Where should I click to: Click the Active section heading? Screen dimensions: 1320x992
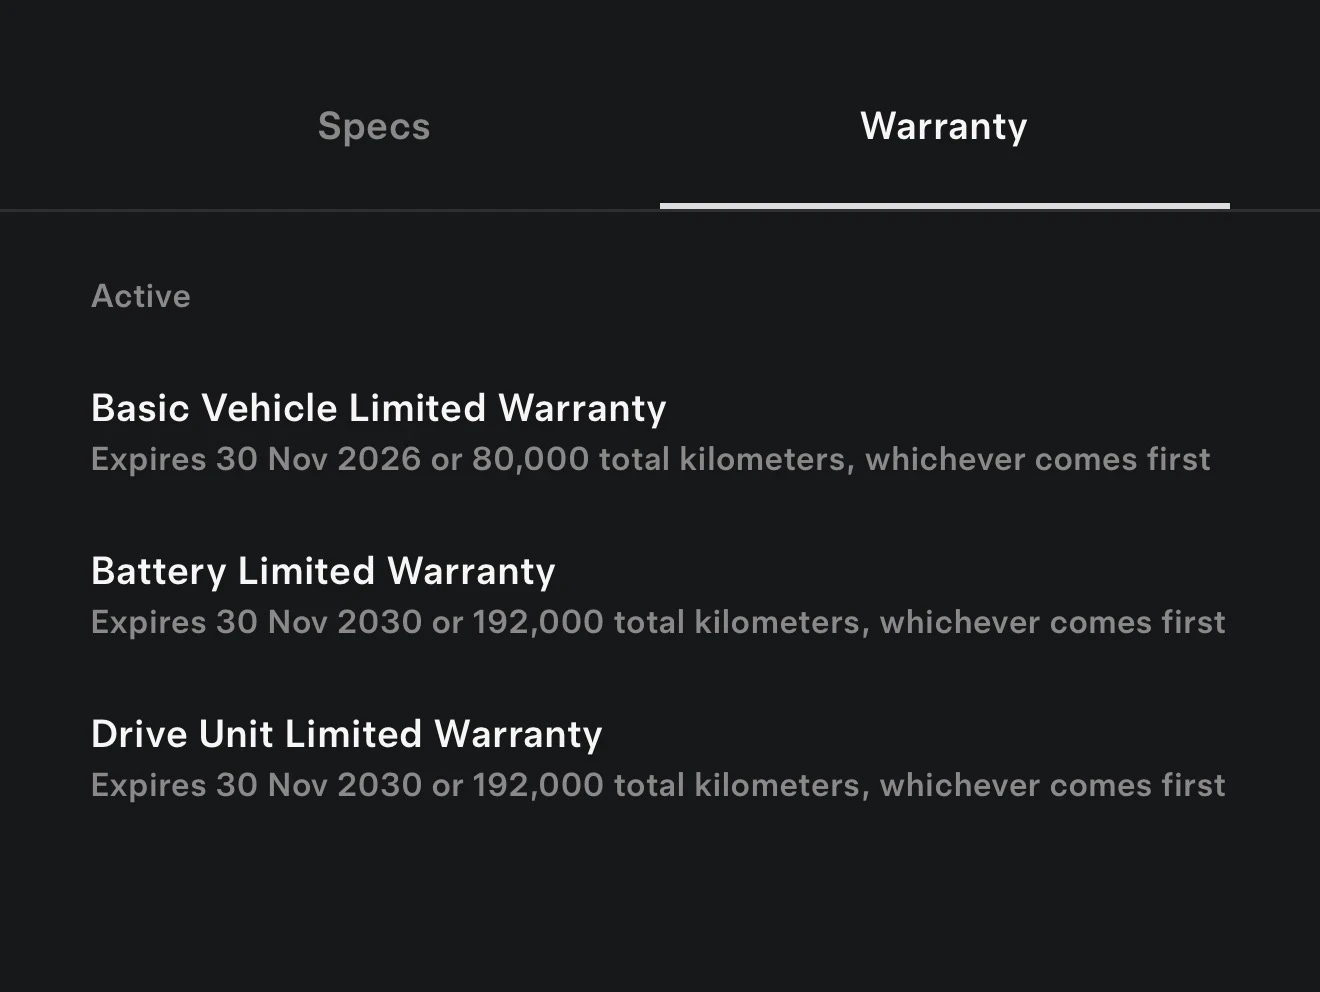coord(141,296)
